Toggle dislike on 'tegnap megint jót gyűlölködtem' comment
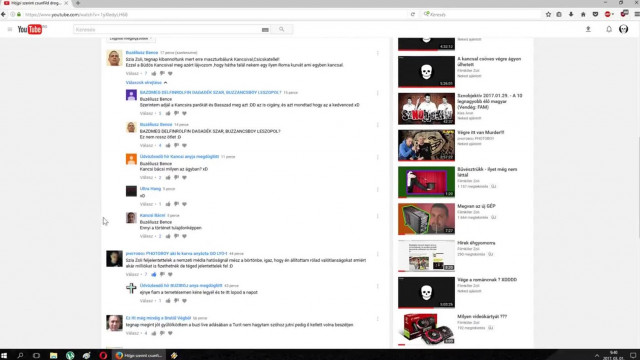 click(x=162, y=333)
